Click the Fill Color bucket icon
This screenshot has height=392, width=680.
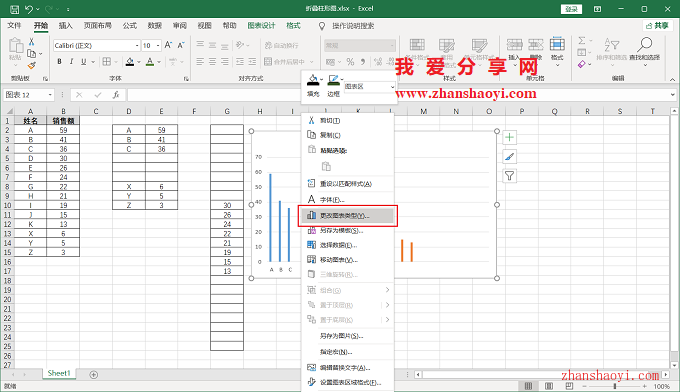[130, 62]
